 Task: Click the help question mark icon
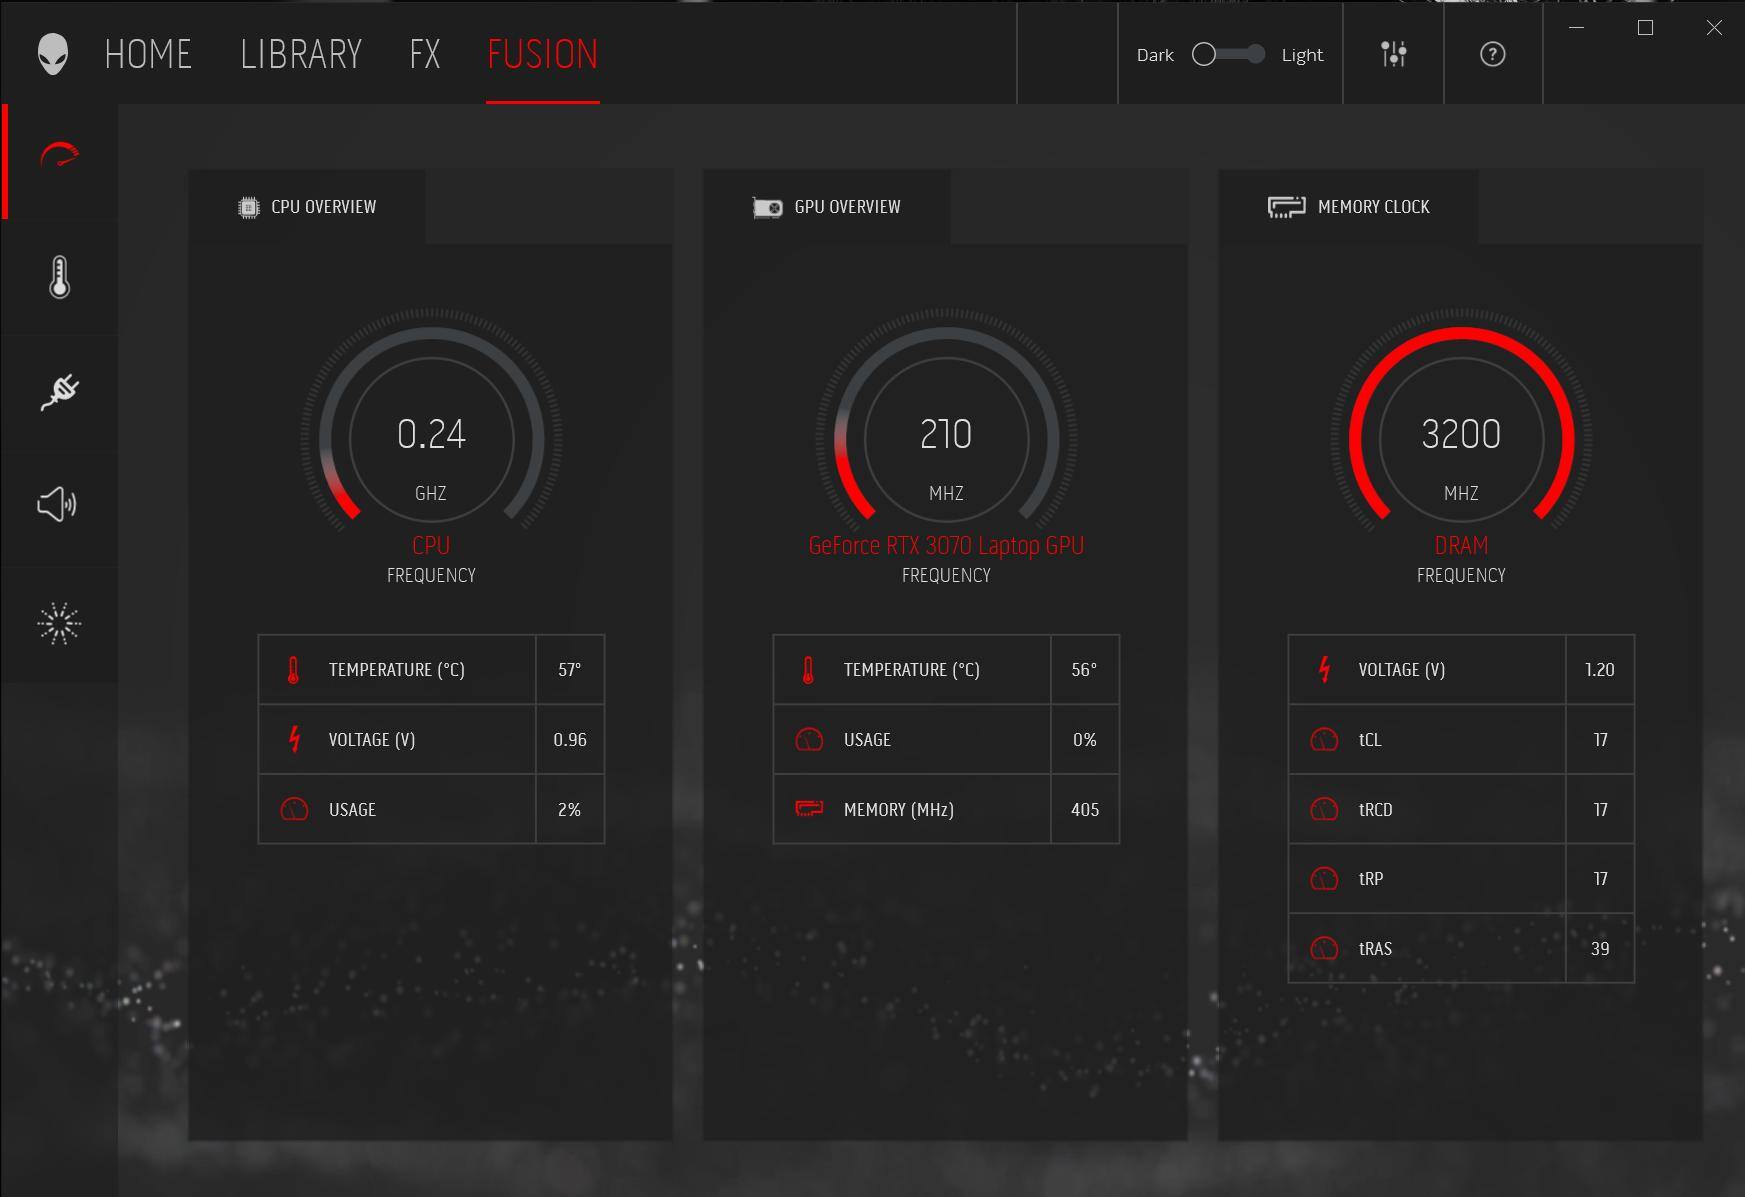pyautogui.click(x=1492, y=54)
